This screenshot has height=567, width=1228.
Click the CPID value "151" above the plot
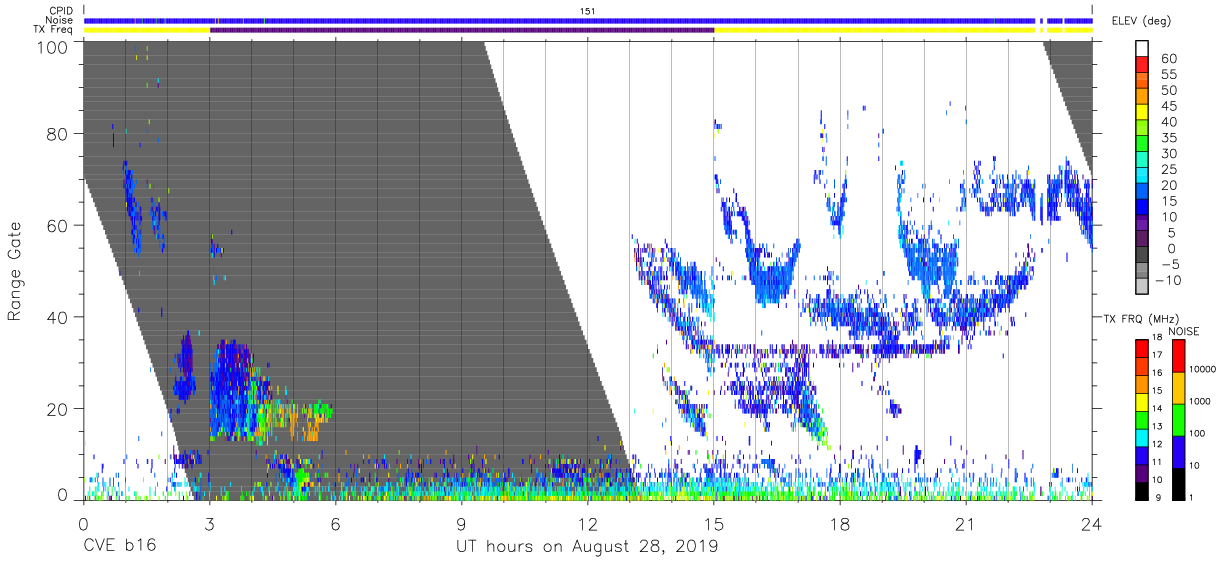588,11
